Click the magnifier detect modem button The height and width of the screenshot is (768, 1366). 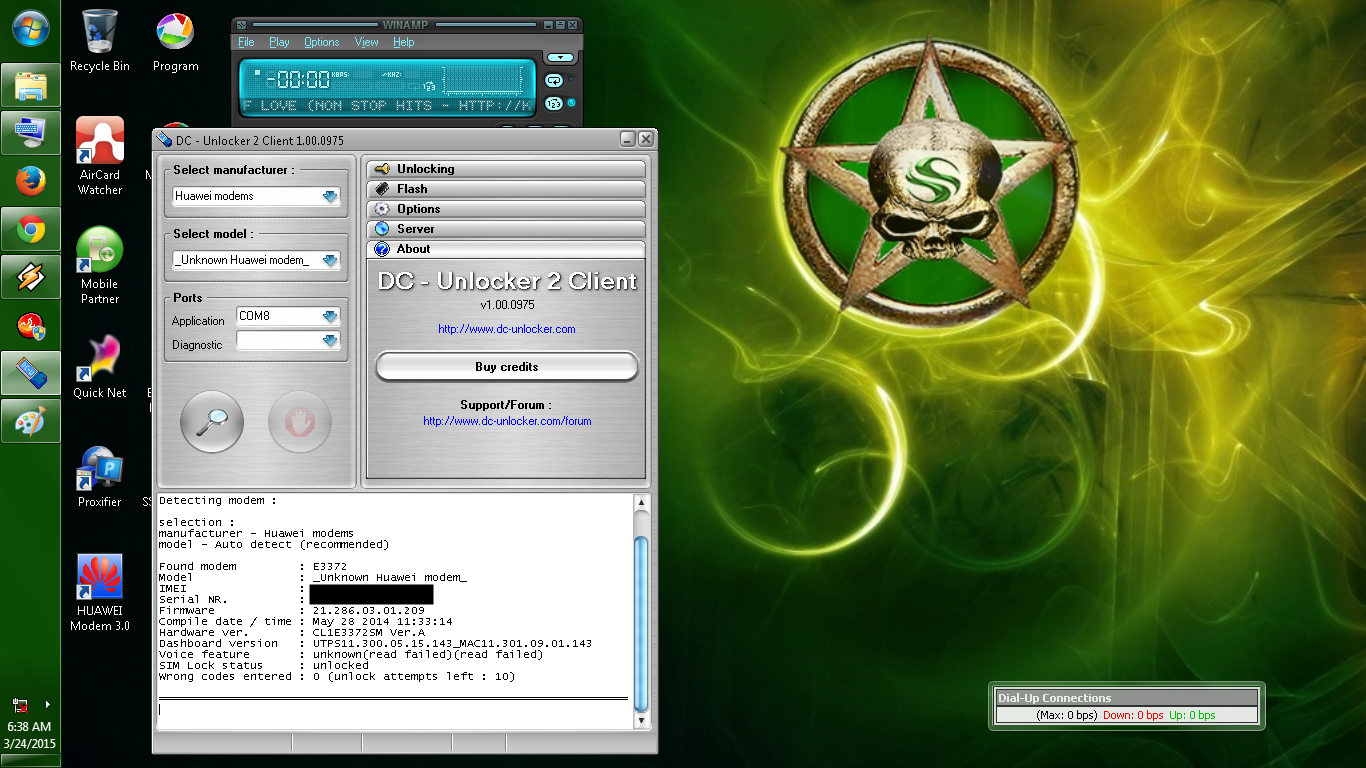(x=212, y=422)
